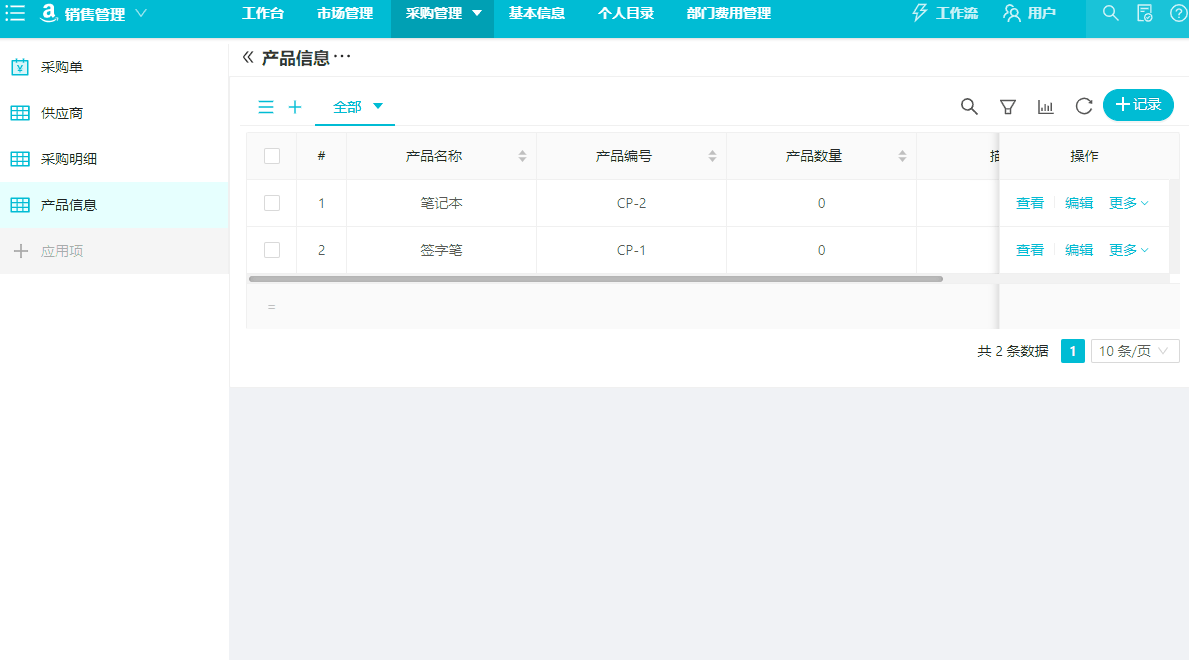Check the checkbox for the 签字笔 row
The width and height of the screenshot is (1189, 660).
click(271, 249)
